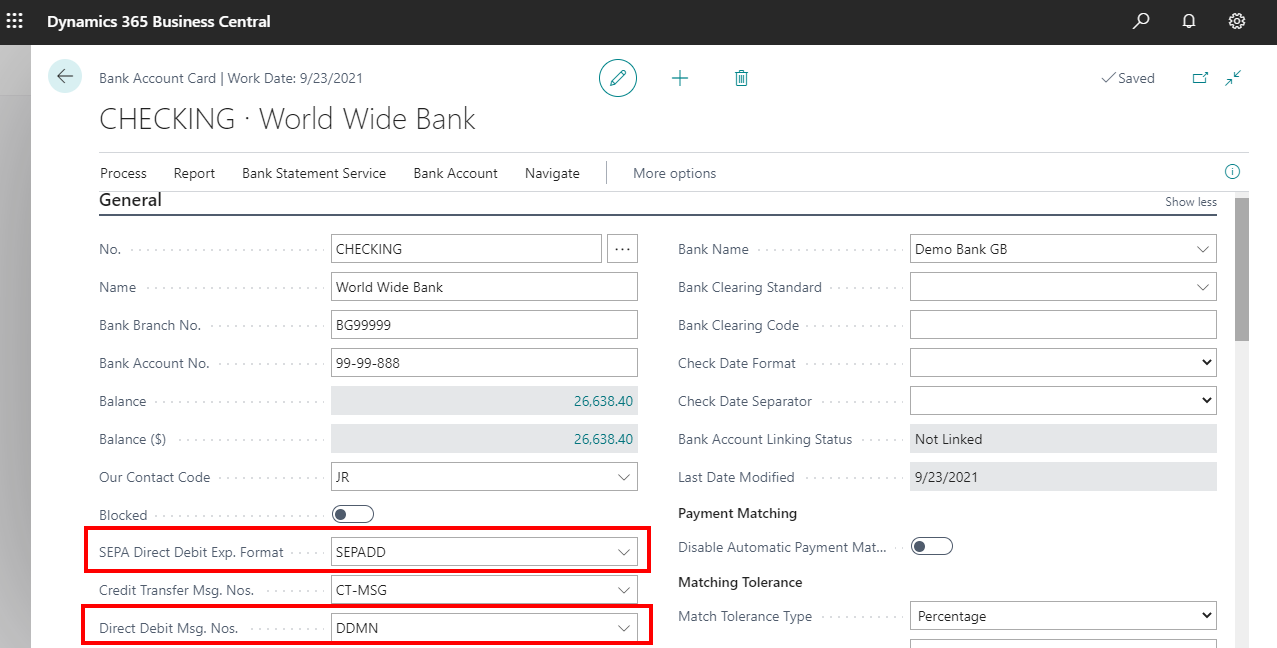Image resolution: width=1277 pixels, height=648 pixels.
Task: Open page in new window icon
Action: (1200, 78)
